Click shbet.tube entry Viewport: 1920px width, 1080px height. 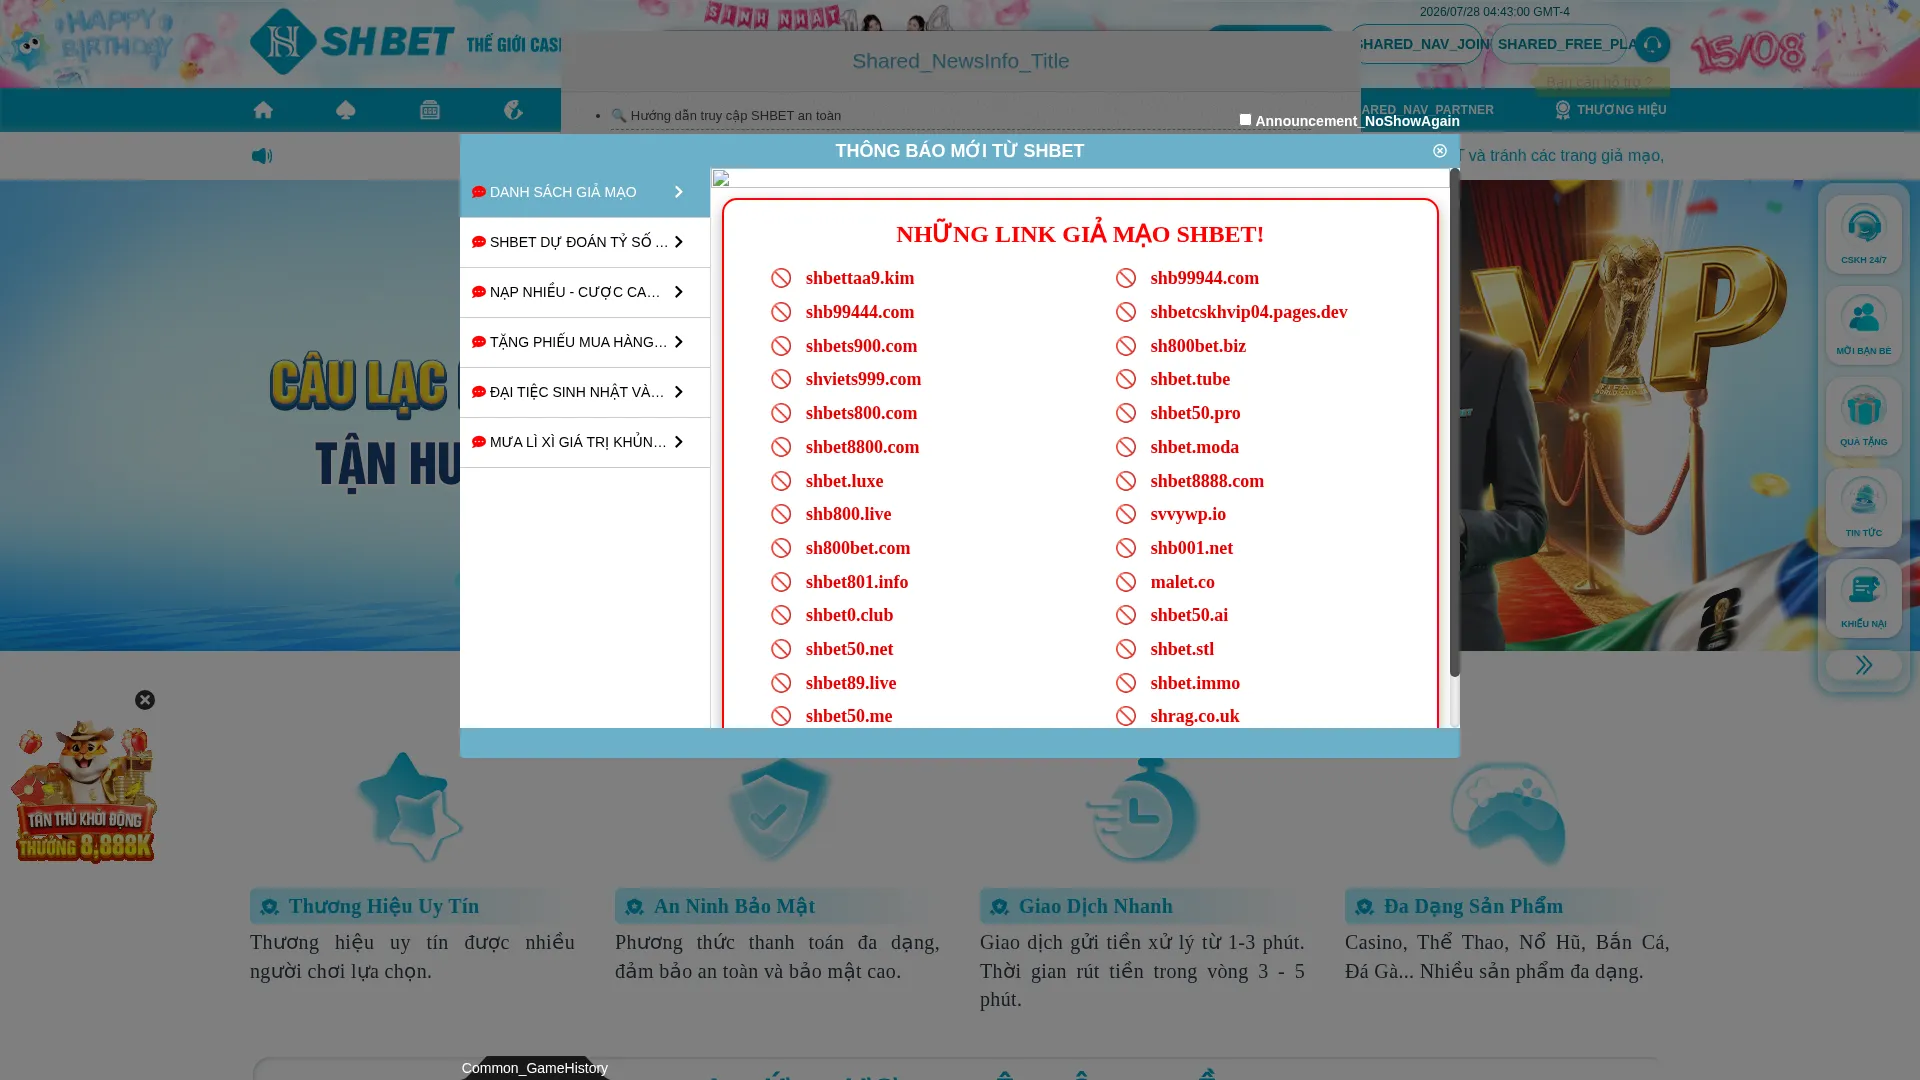click(1190, 379)
